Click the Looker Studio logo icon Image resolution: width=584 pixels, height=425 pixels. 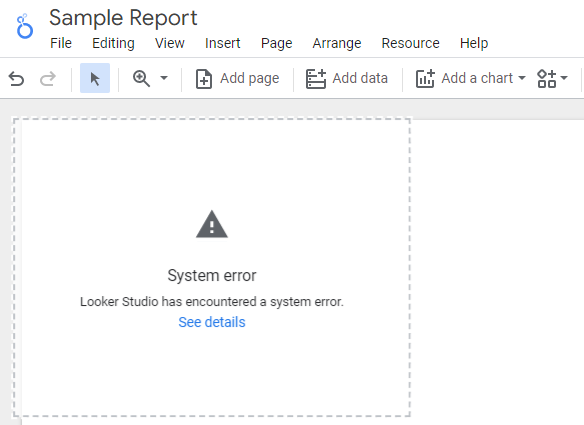tap(25, 26)
